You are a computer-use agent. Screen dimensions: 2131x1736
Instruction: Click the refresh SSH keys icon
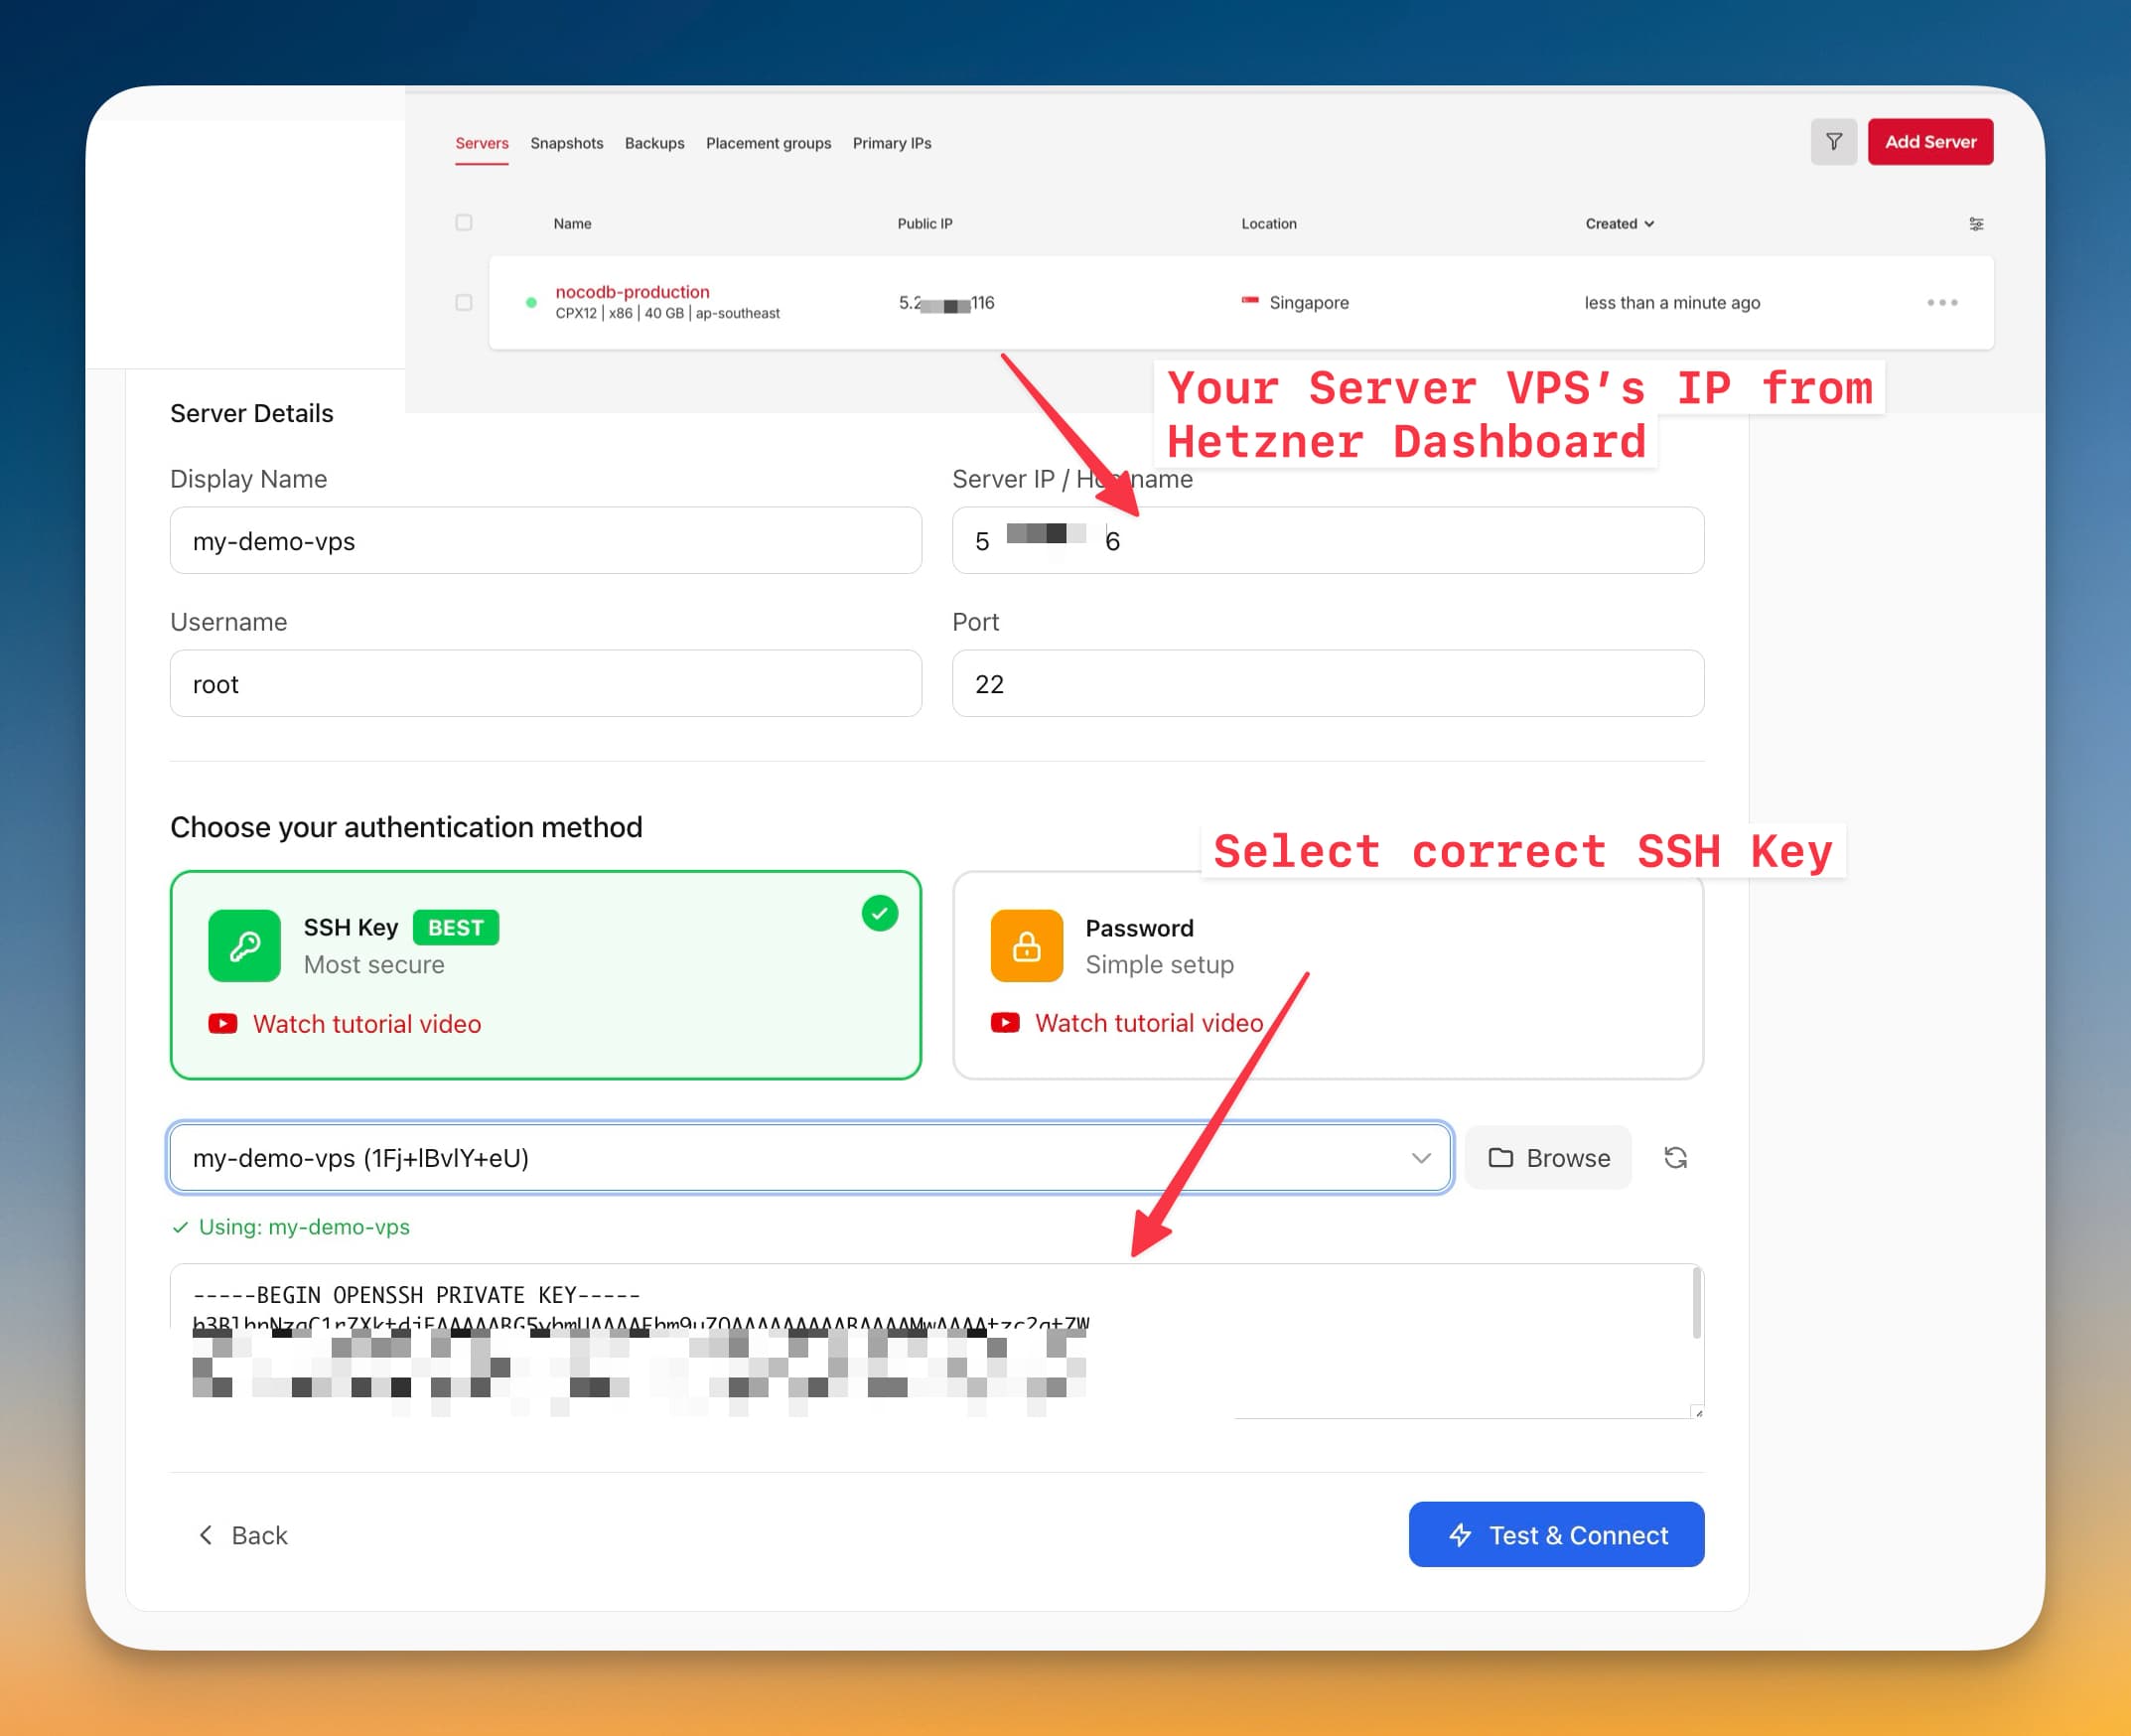pos(1675,1158)
